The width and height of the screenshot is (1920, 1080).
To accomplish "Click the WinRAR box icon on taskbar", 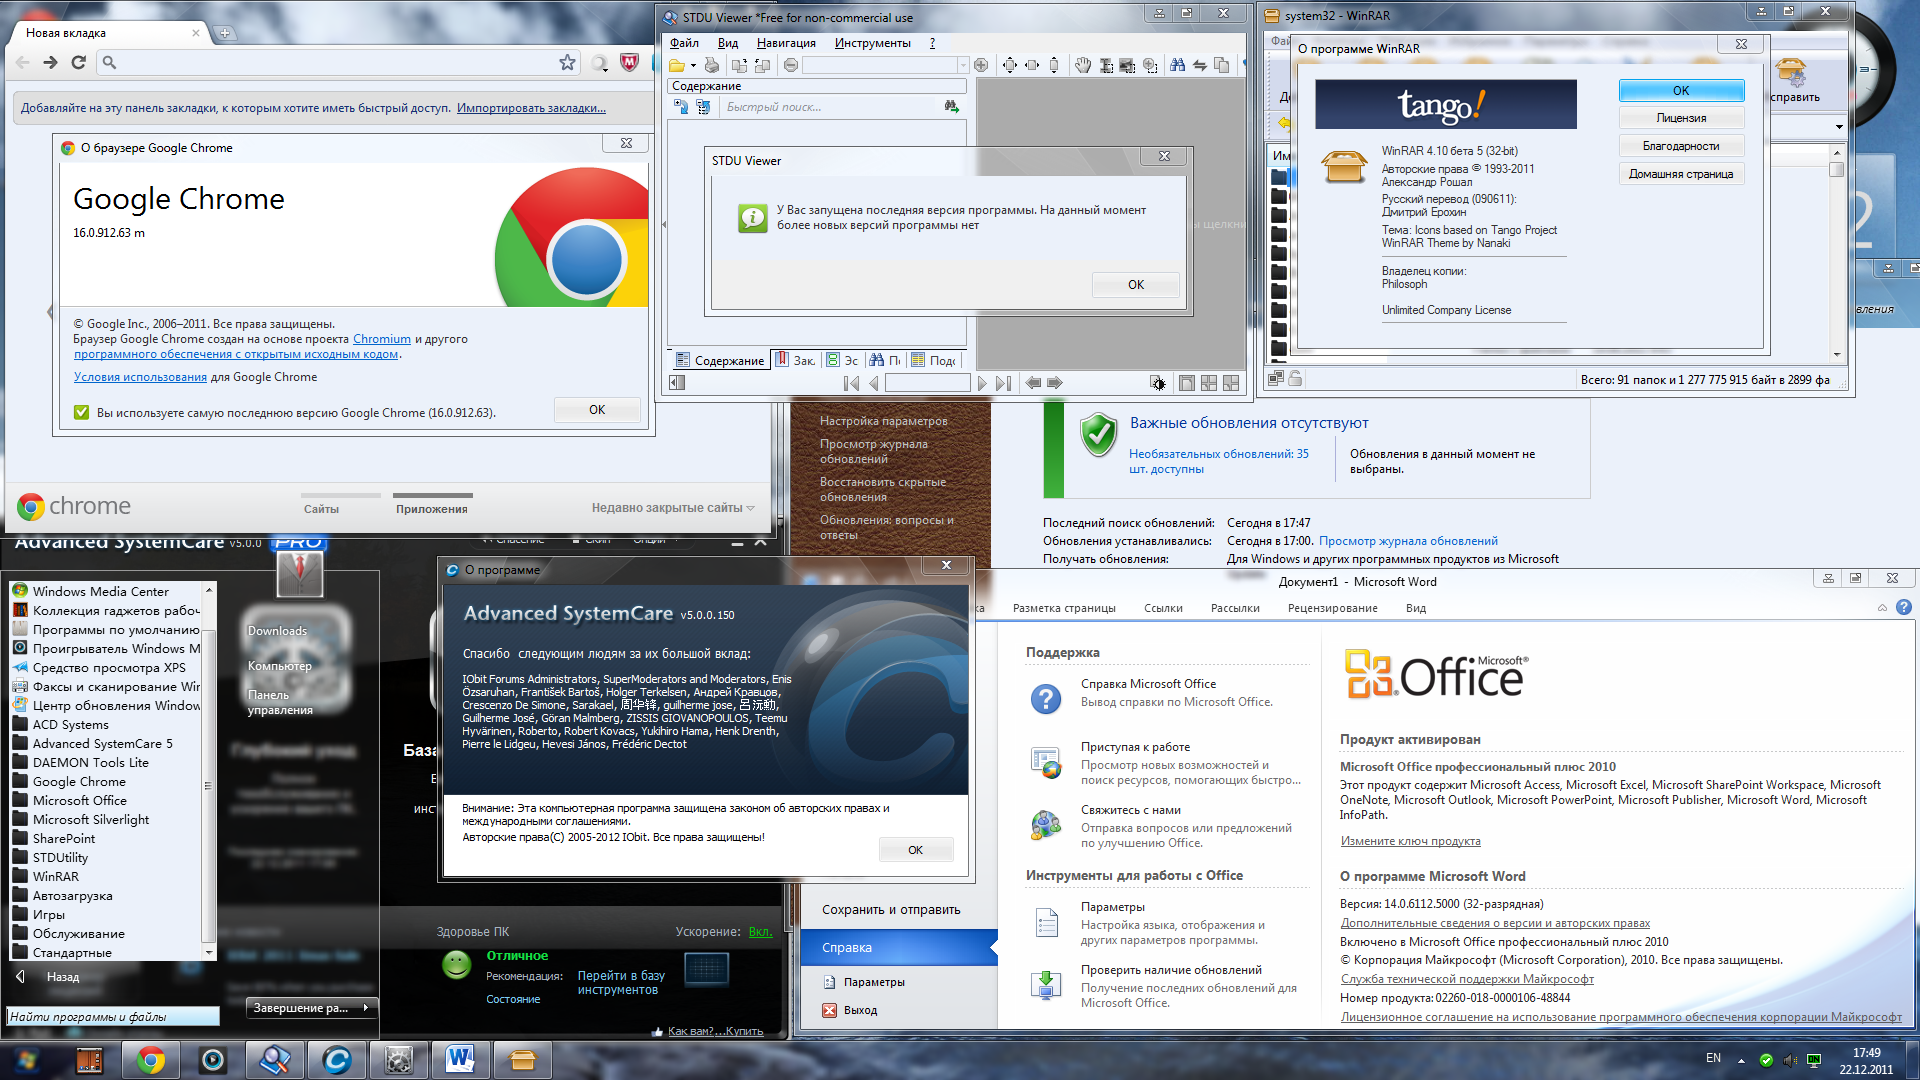I will [x=522, y=1060].
